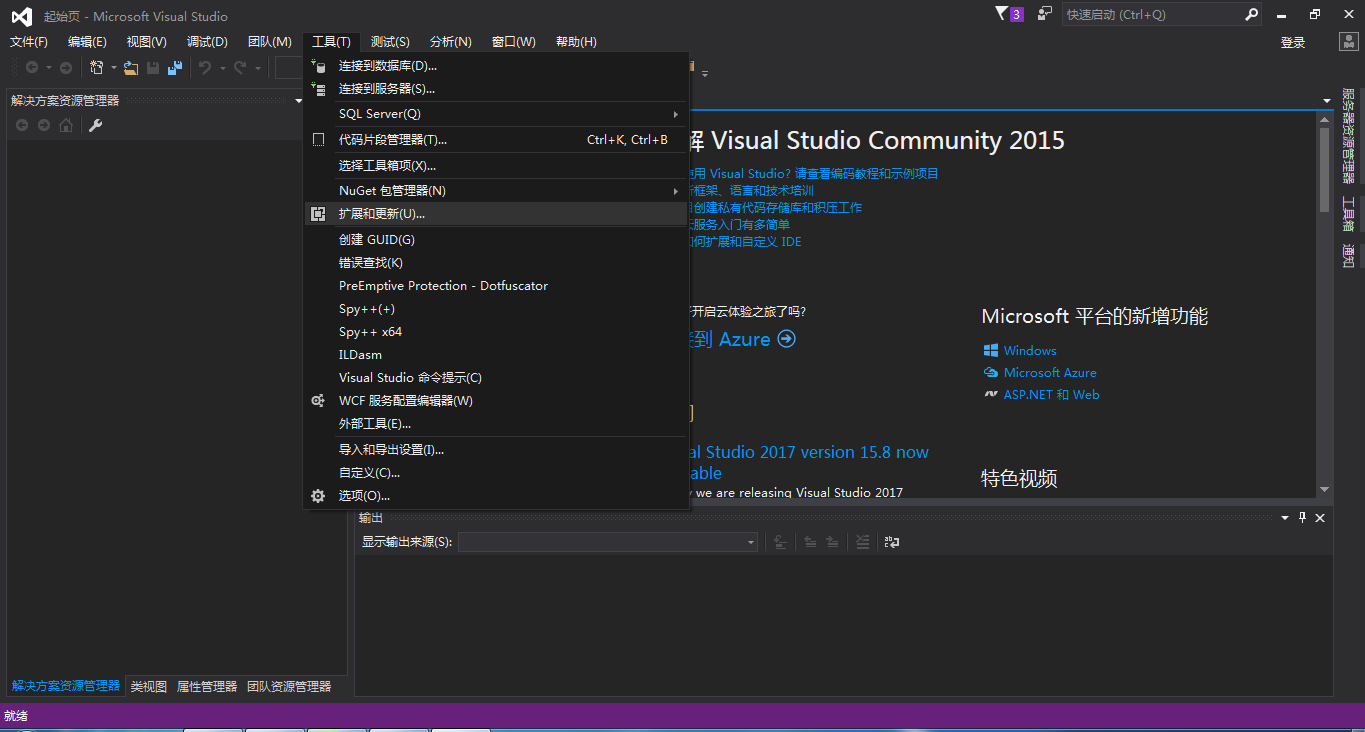Click the Save toolbar icon
The width and height of the screenshot is (1365, 732).
tap(153, 68)
